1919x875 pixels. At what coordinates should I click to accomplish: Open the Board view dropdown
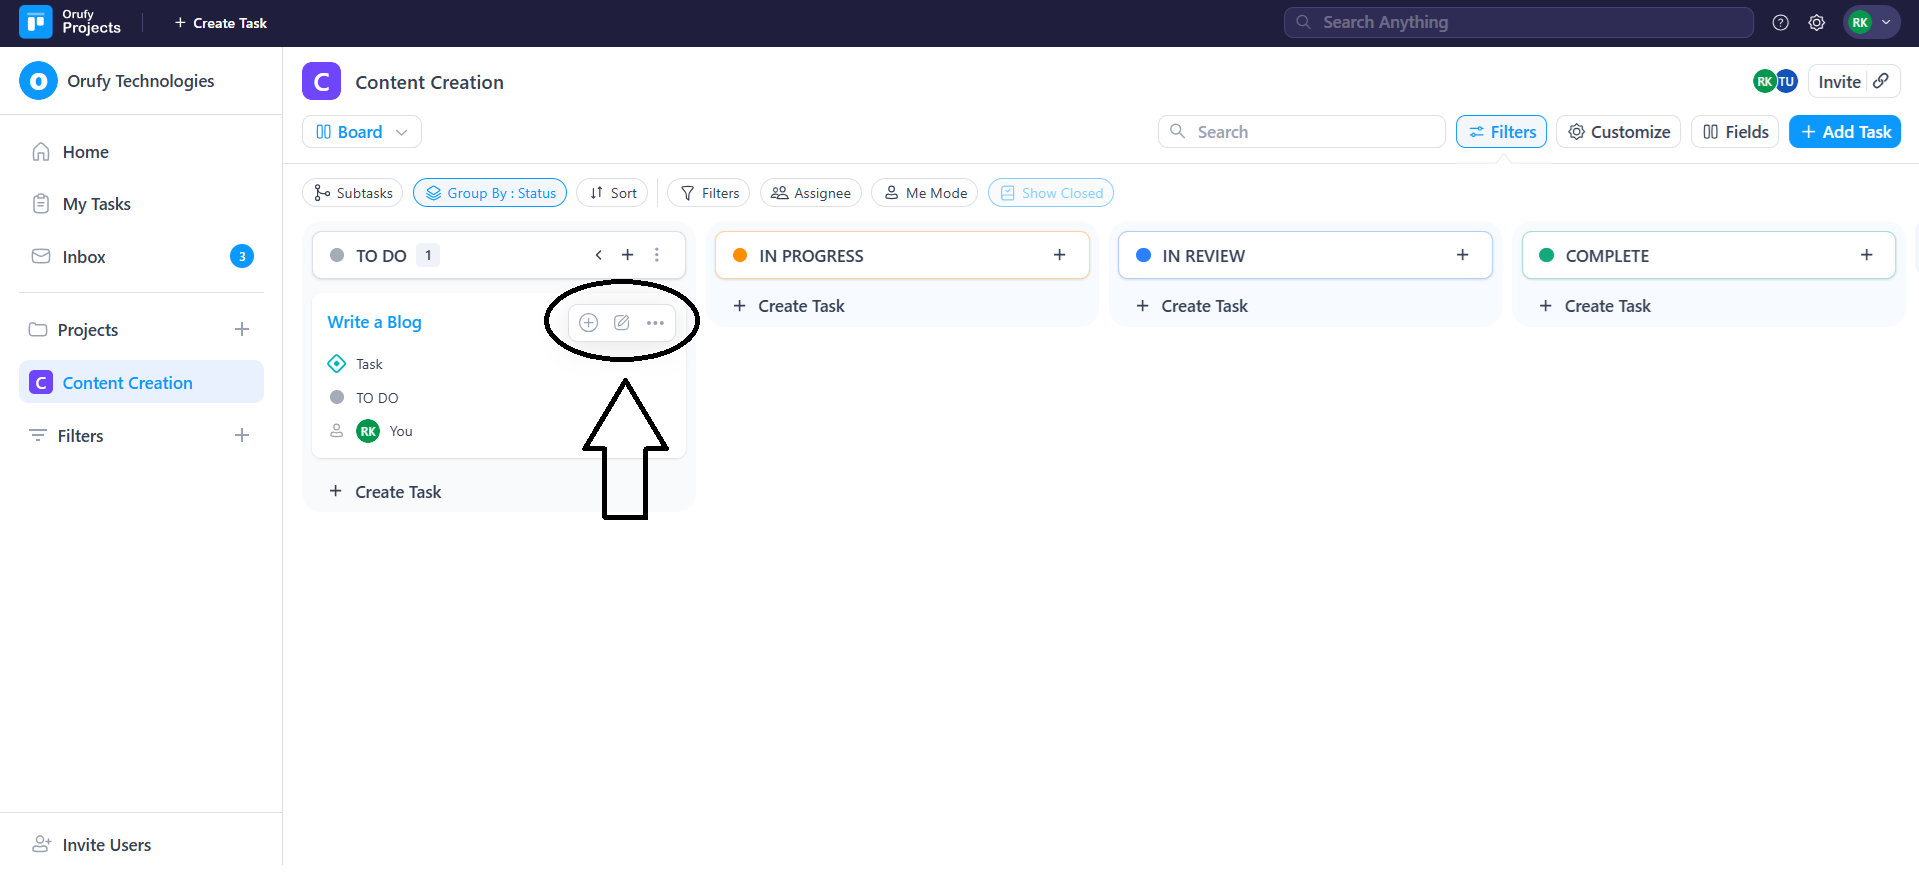[361, 132]
